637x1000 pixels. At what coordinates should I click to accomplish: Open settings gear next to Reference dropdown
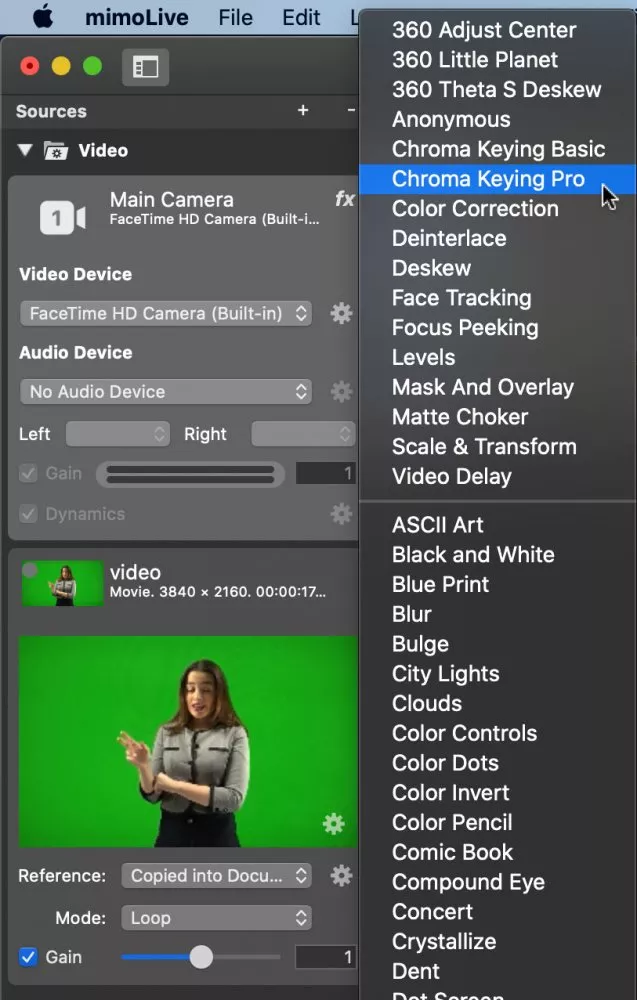341,876
